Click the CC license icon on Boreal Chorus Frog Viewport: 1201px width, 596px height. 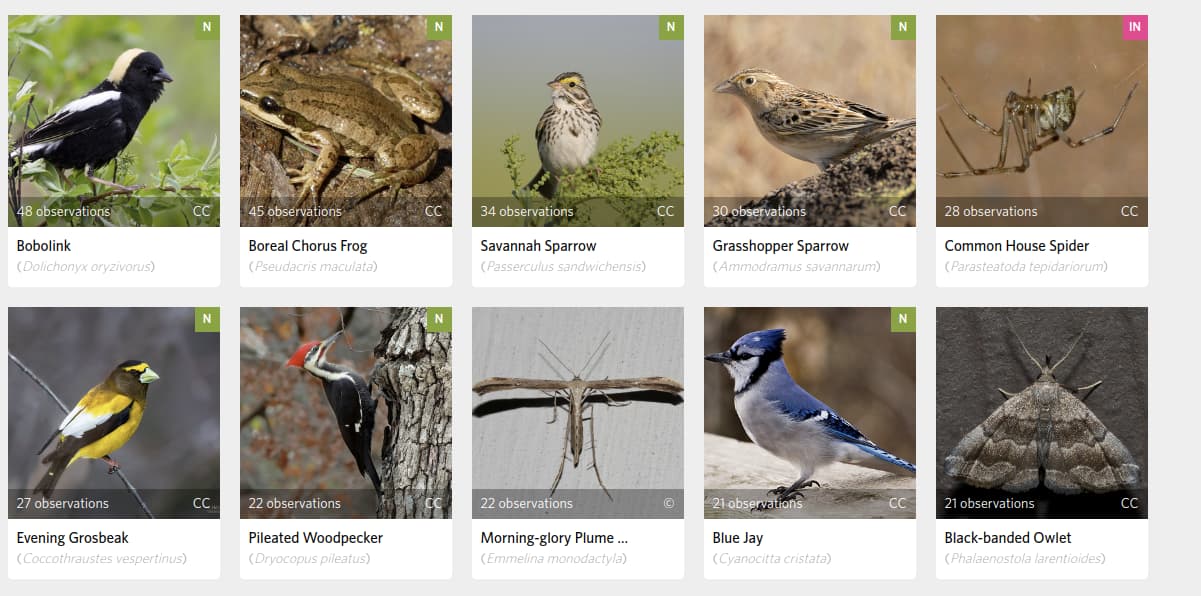433,211
